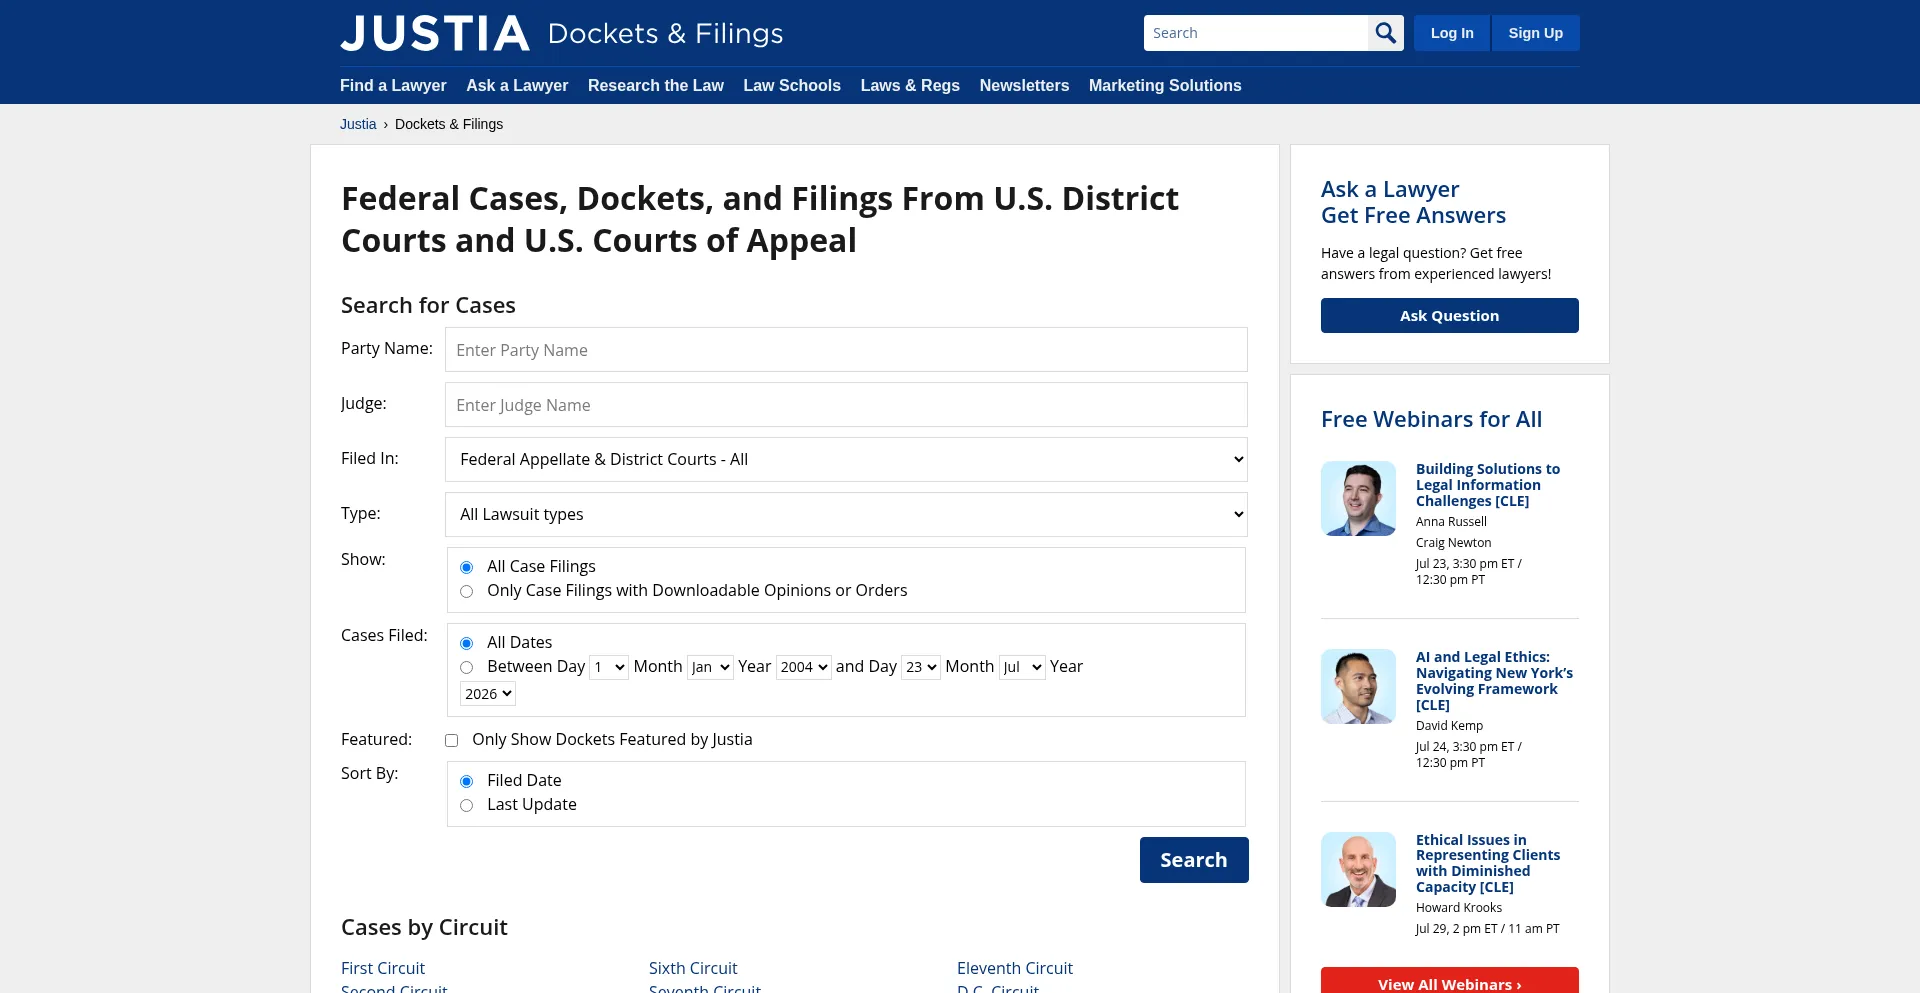
Task: Select the Between Day date range radio
Action: [x=466, y=667]
